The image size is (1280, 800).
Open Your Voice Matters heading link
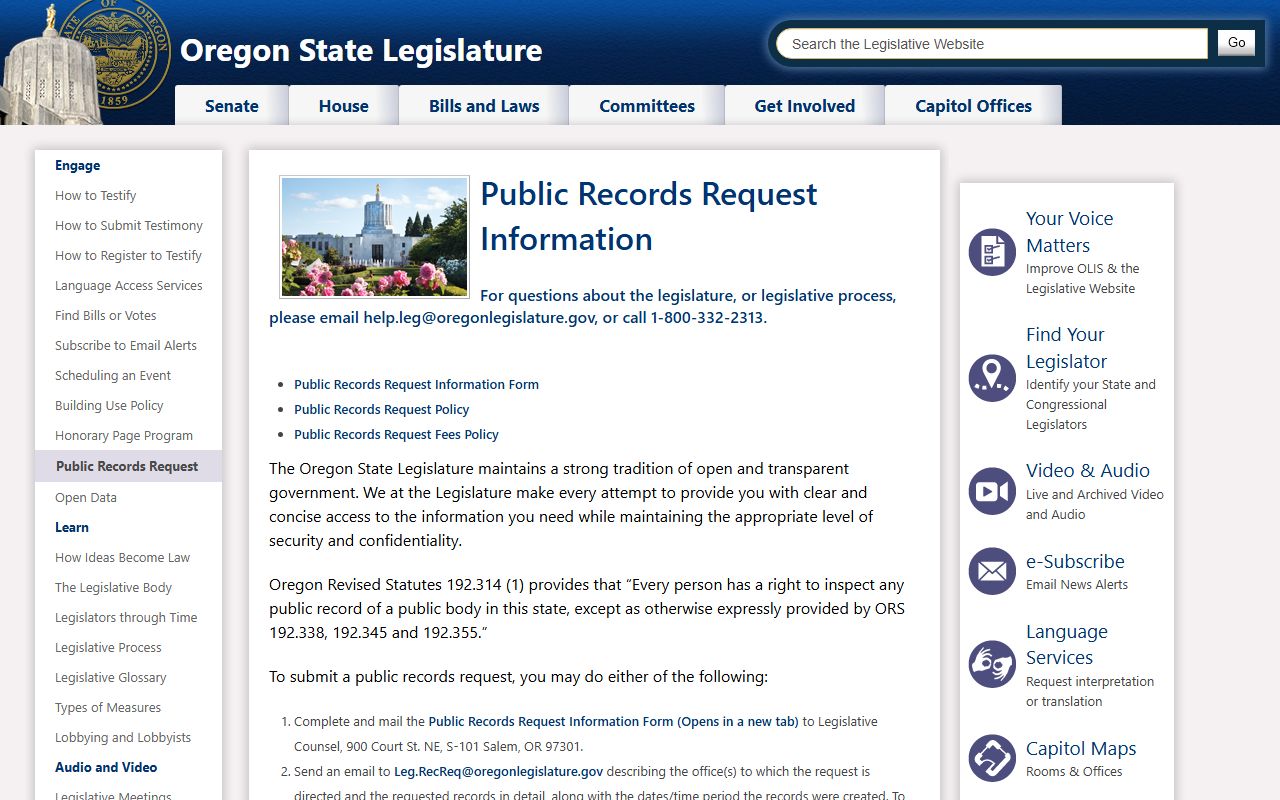1069,232
